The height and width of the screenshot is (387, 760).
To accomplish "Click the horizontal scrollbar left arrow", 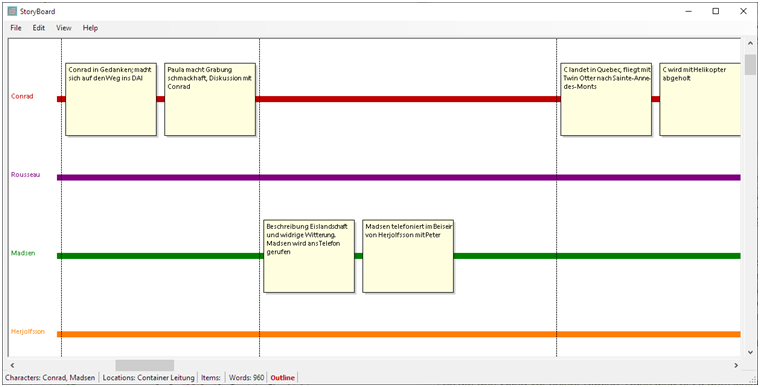I will coord(12,365).
